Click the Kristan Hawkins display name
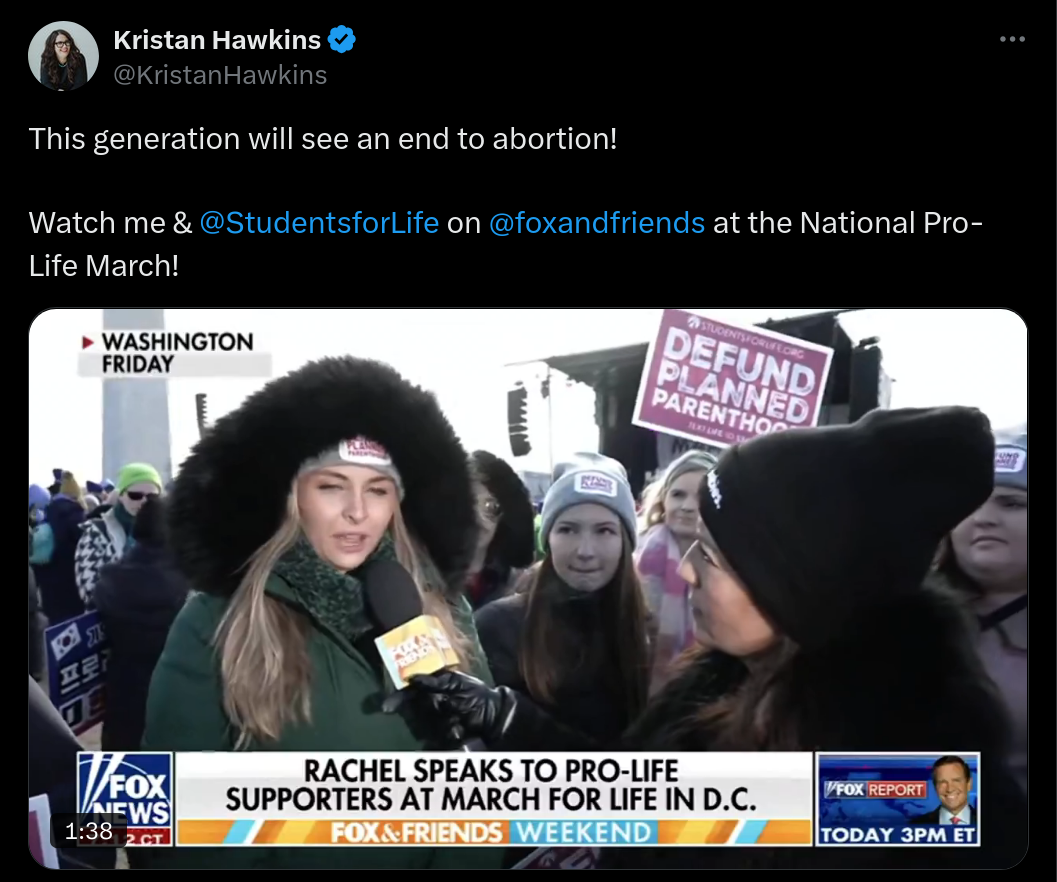Screen dimensions: 1057x882 pyautogui.click(x=216, y=40)
